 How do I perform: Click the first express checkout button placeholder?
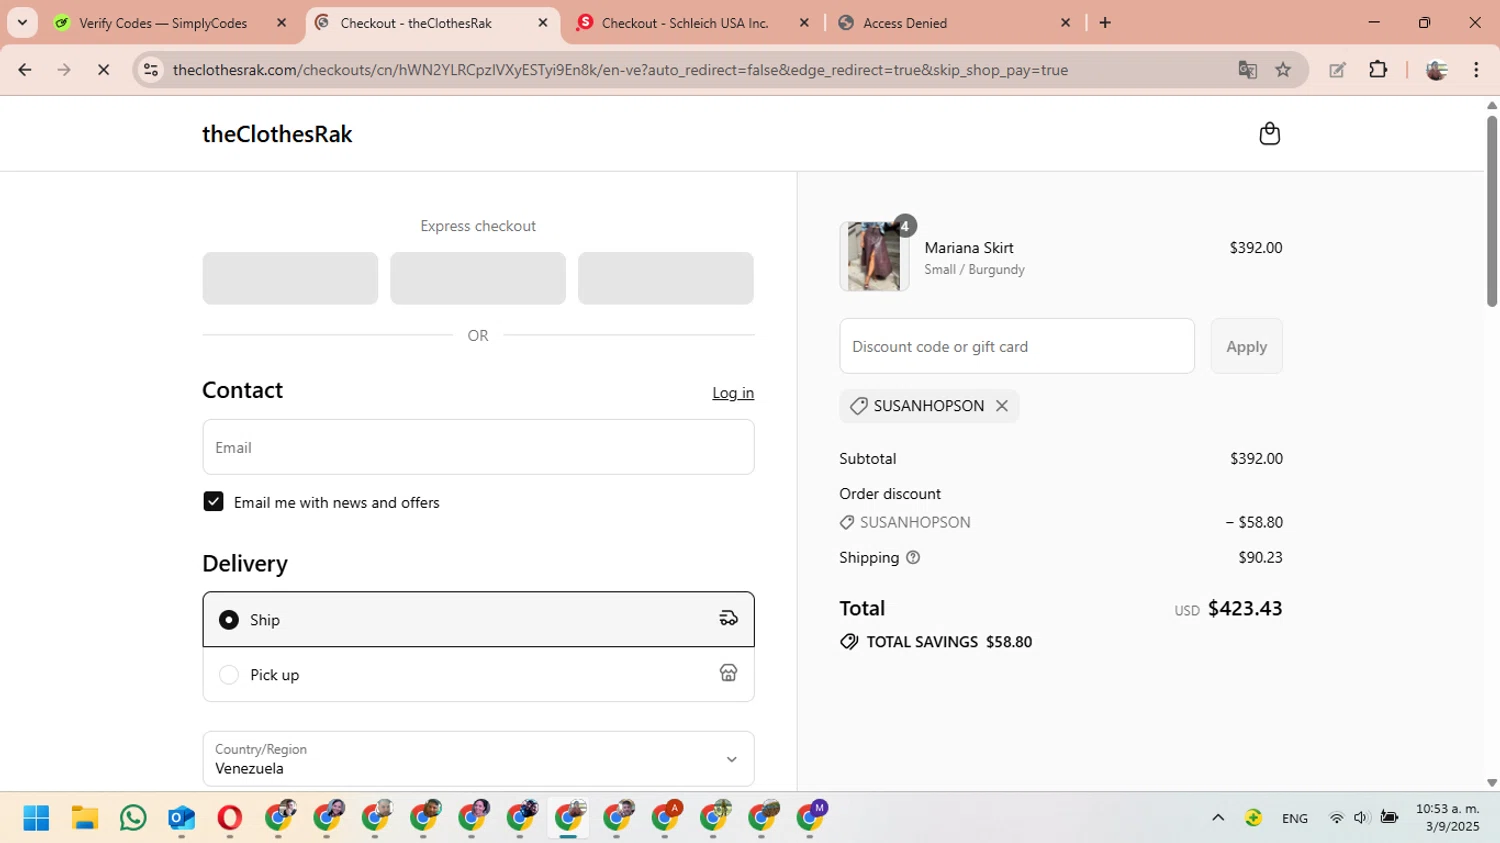point(290,278)
